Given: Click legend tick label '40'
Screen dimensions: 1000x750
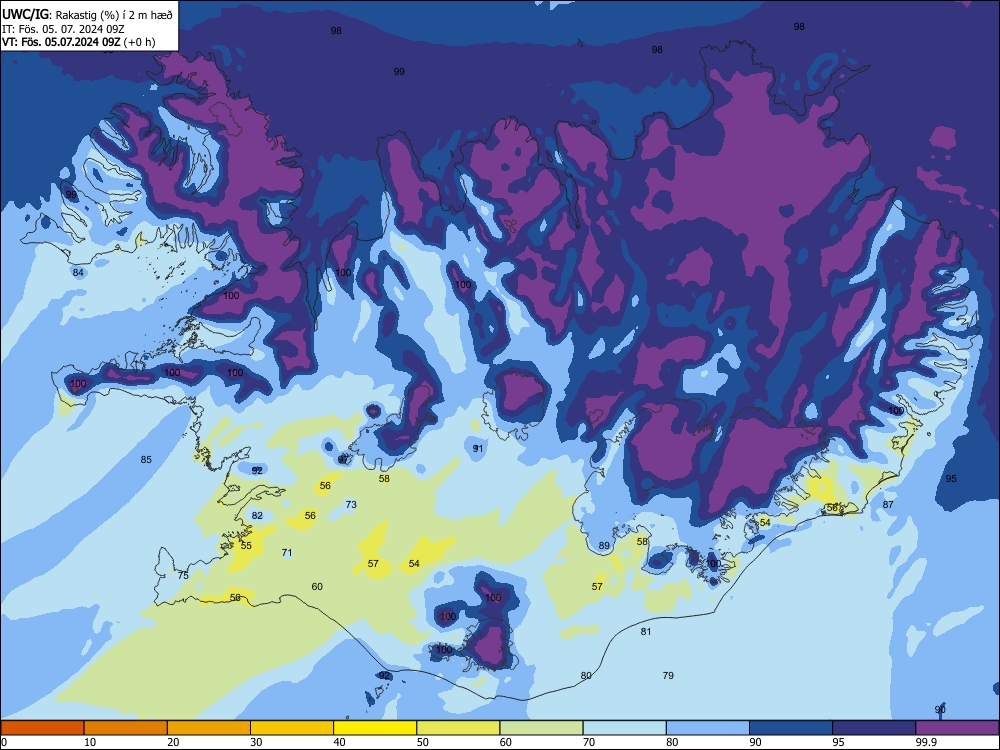Looking at the screenshot, I should coord(340,742).
